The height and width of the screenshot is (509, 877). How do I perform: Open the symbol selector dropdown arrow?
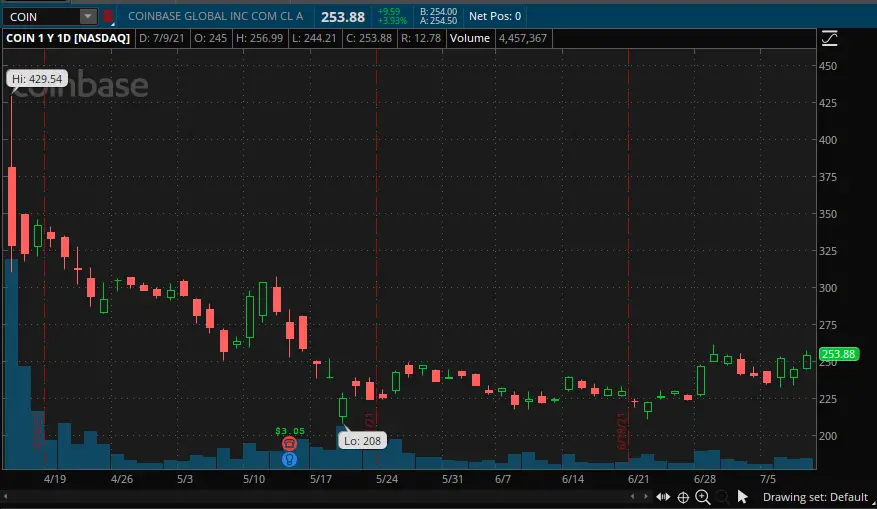(88, 17)
